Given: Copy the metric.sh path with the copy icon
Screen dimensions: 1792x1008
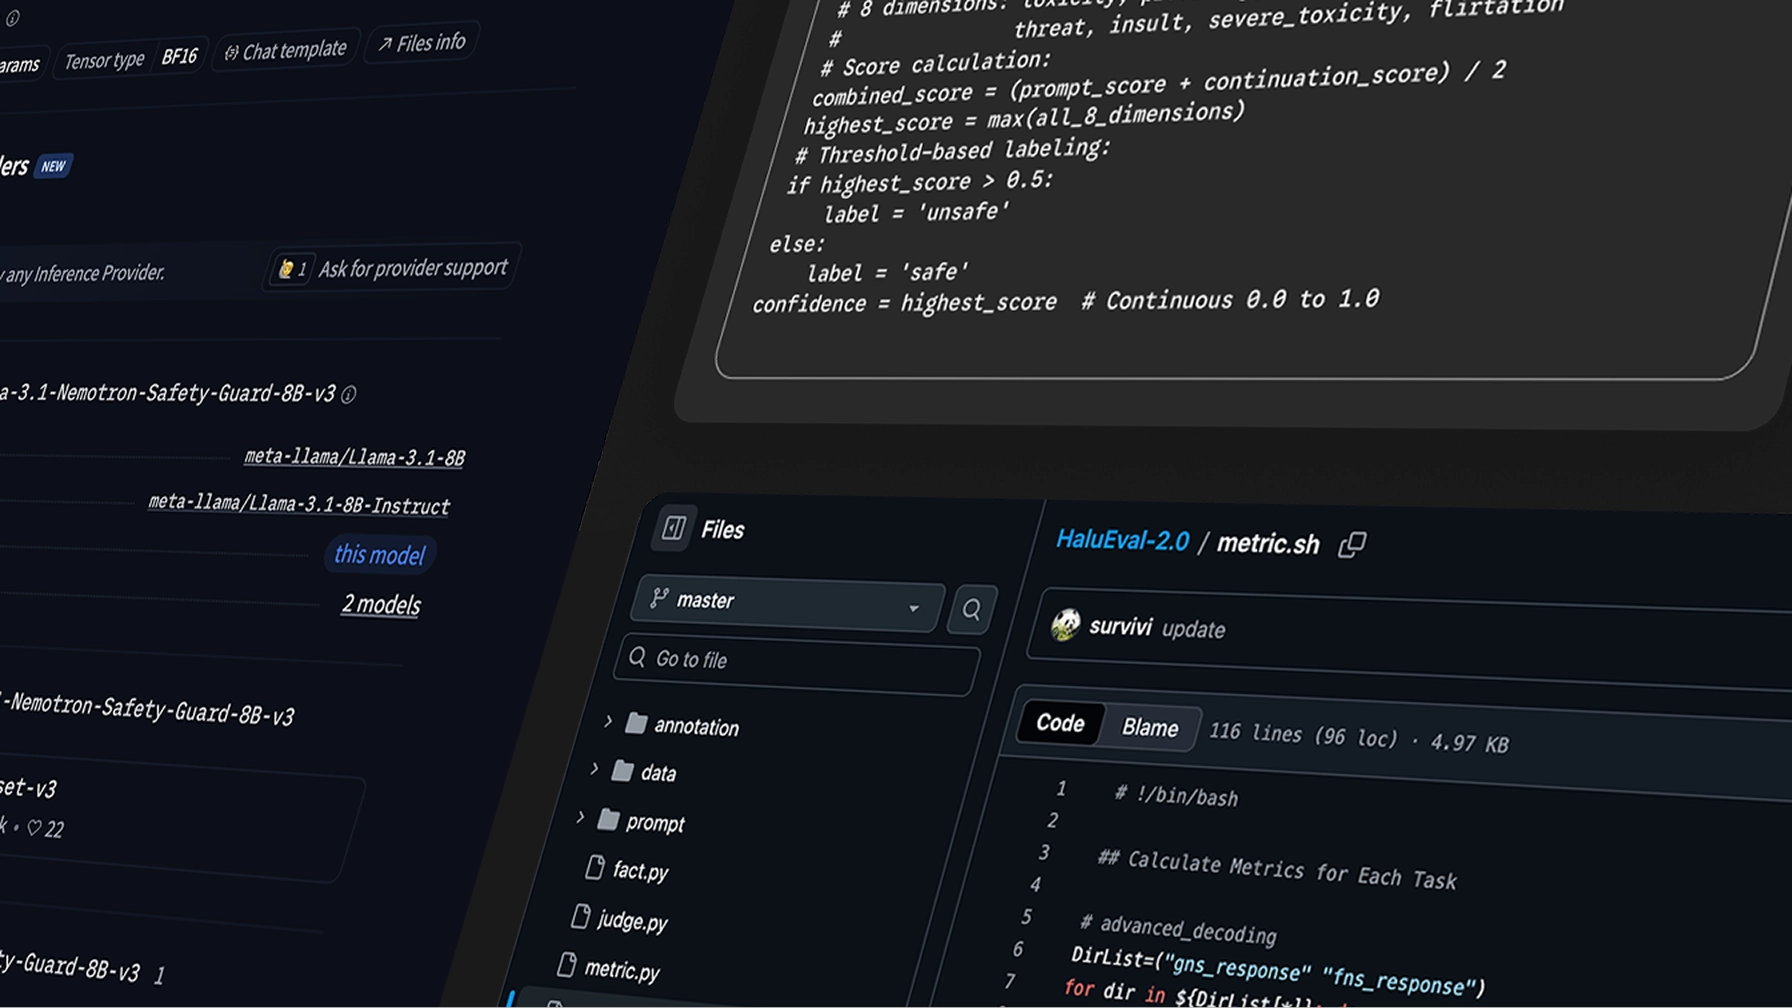Looking at the screenshot, I should 1352,544.
